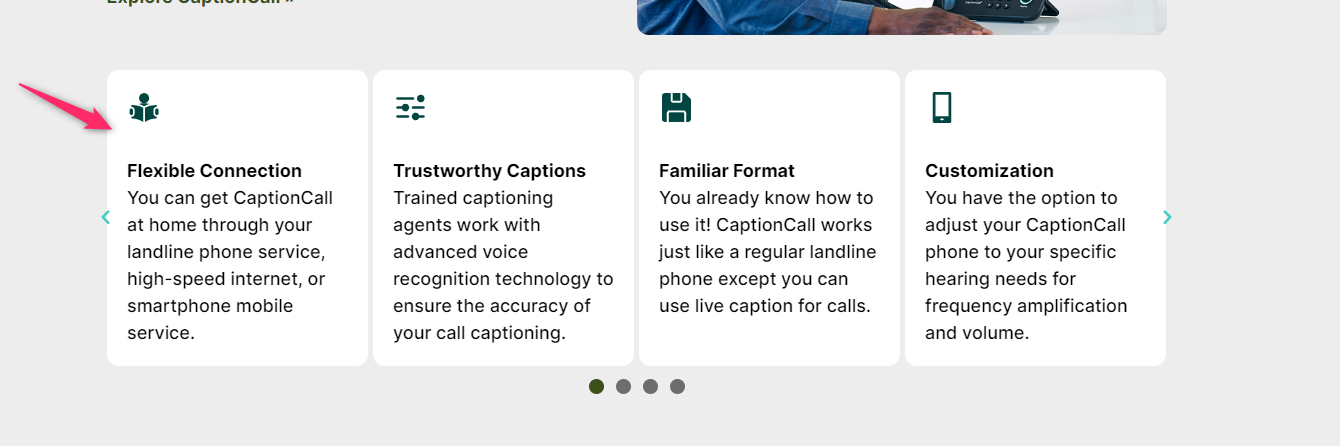Open the Explore CaptionCall link
The image size is (1340, 446).
pos(200,2)
